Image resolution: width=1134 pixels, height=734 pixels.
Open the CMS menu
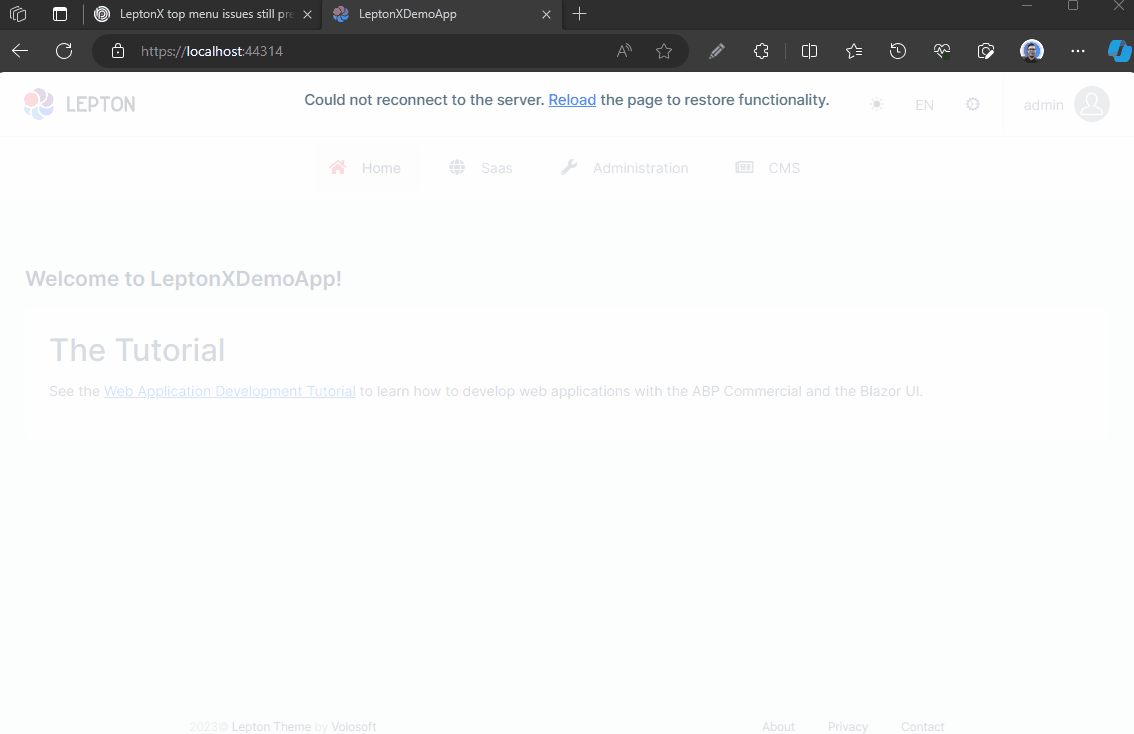click(768, 168)
